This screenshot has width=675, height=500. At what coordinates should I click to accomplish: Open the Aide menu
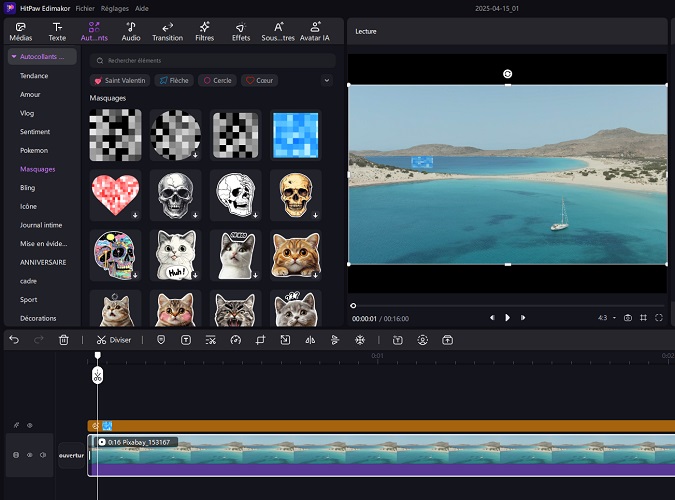click(142, 8)
